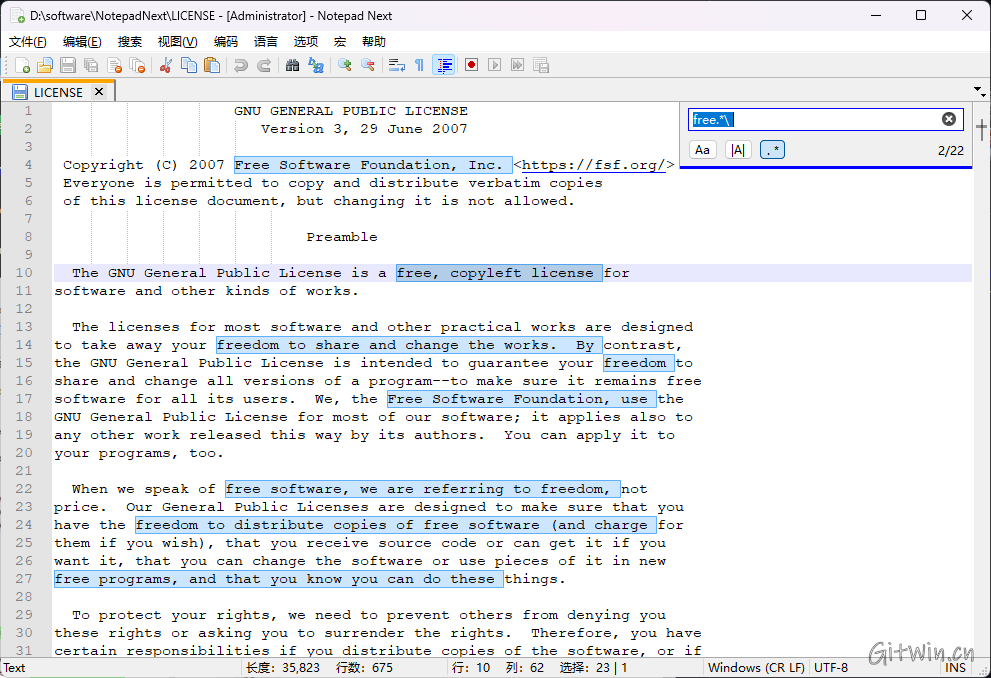Image resolution: width=991 pixels, height=678 pixels.
Task: Close the LICENSE tab
Action: point(99,92)
